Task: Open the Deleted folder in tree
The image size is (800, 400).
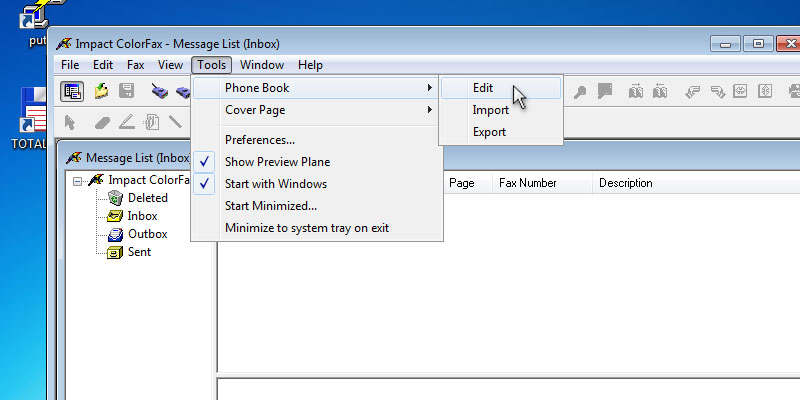Action: (147, 198)
